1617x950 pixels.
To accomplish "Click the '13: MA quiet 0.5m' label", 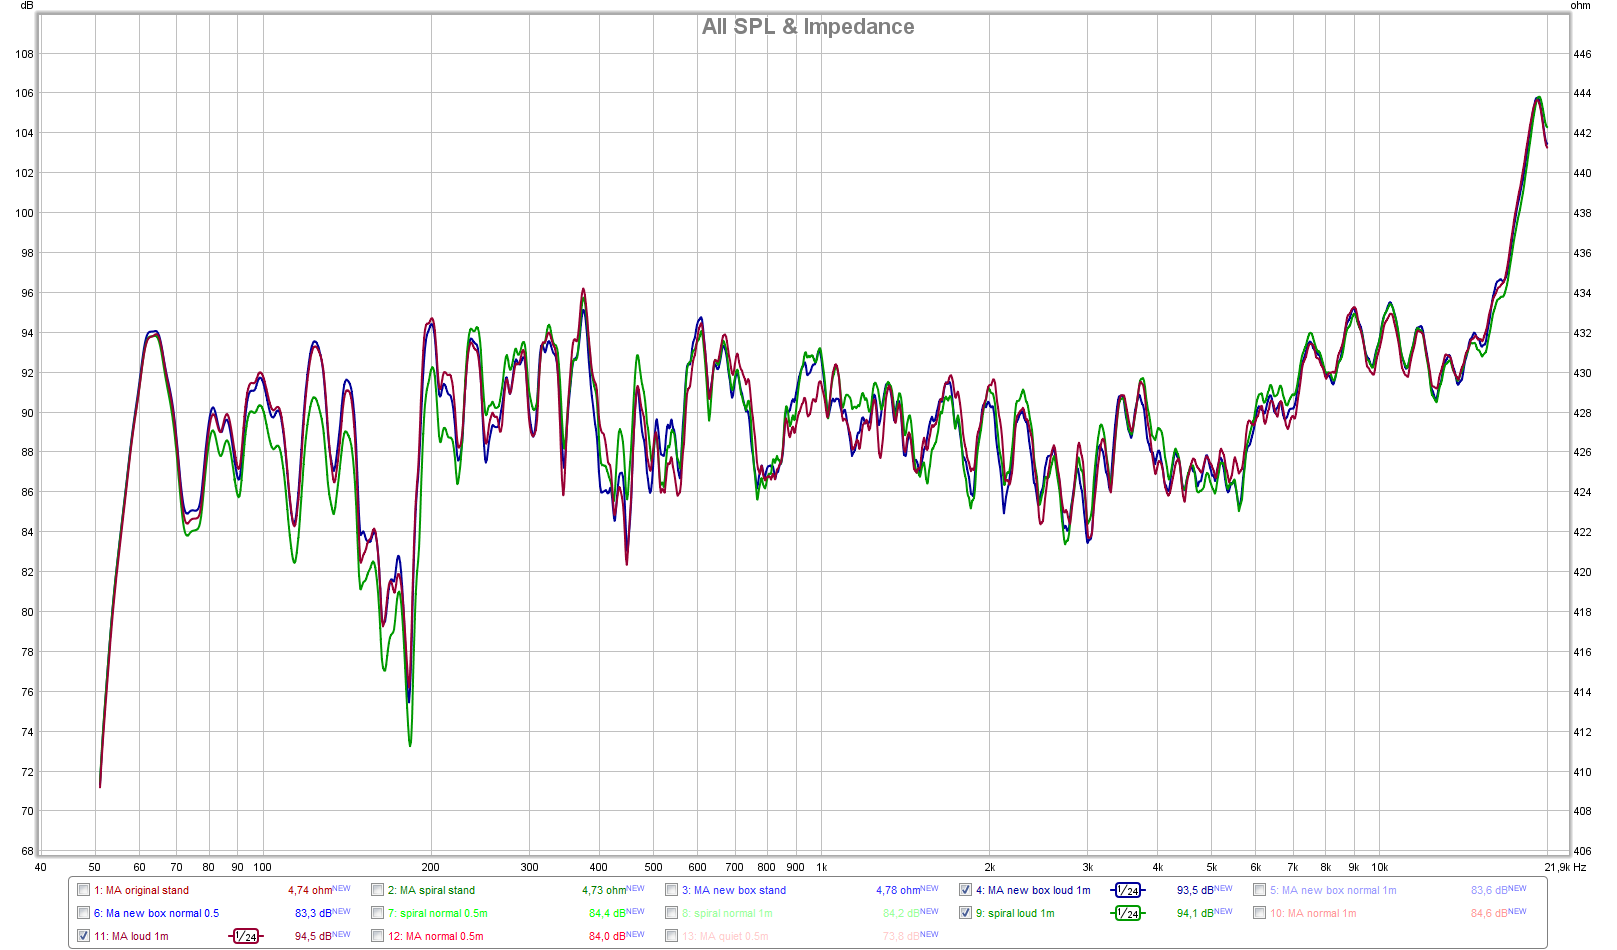I will 725,936.
